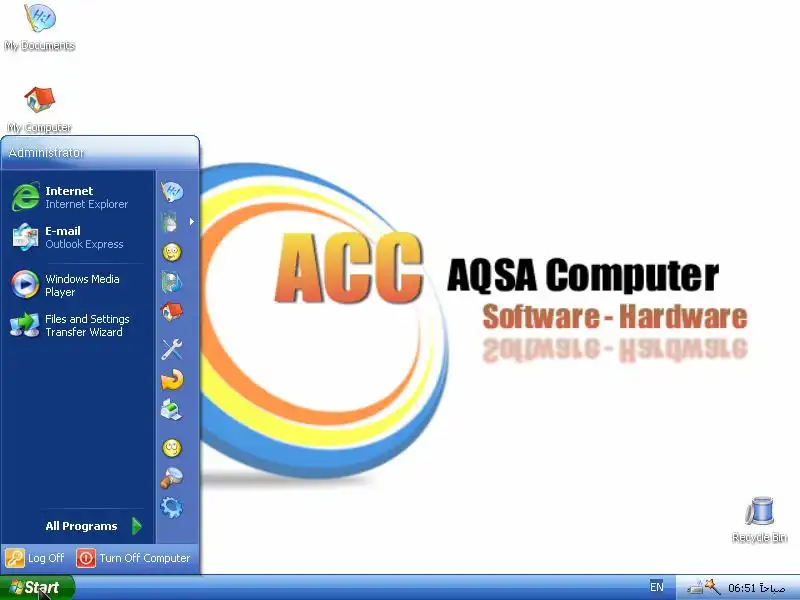
Task: Launch Internet Explorer from Start menu
Action: pos(77,197)
